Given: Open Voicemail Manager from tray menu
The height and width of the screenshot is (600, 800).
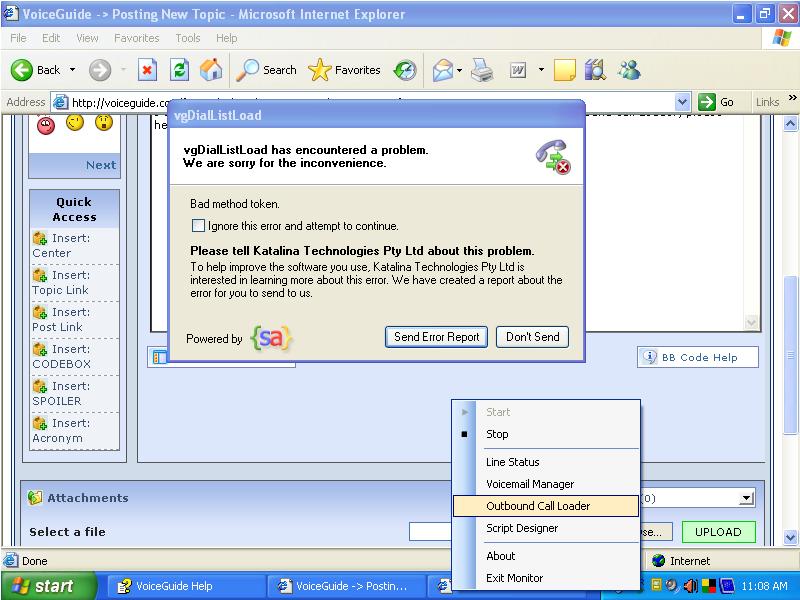Looking at the screenshot, I should pyautogui.click(x=530, y=484).
